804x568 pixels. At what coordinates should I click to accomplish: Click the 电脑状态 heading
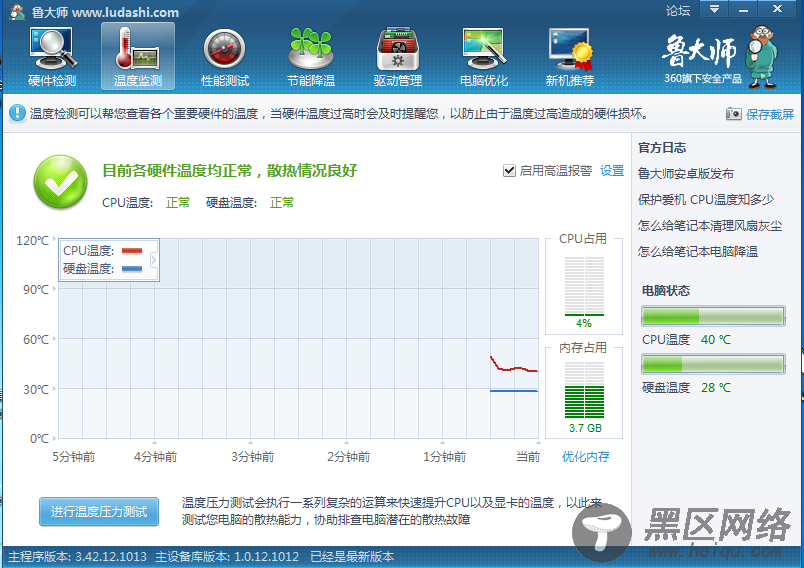point(666,291)
